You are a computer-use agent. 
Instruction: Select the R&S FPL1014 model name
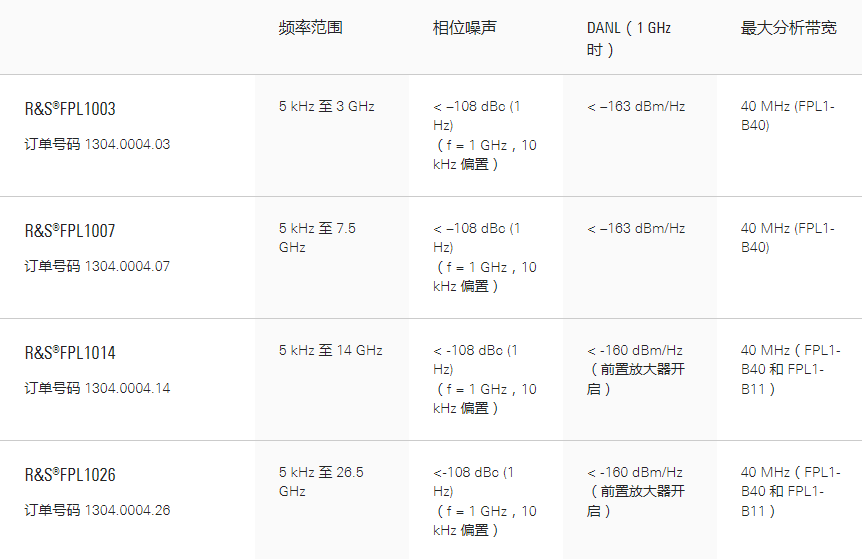click(70, 353)
